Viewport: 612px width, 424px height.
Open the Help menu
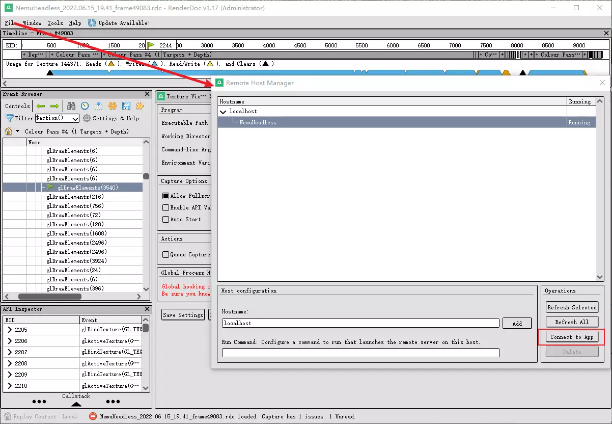(75, 23)
